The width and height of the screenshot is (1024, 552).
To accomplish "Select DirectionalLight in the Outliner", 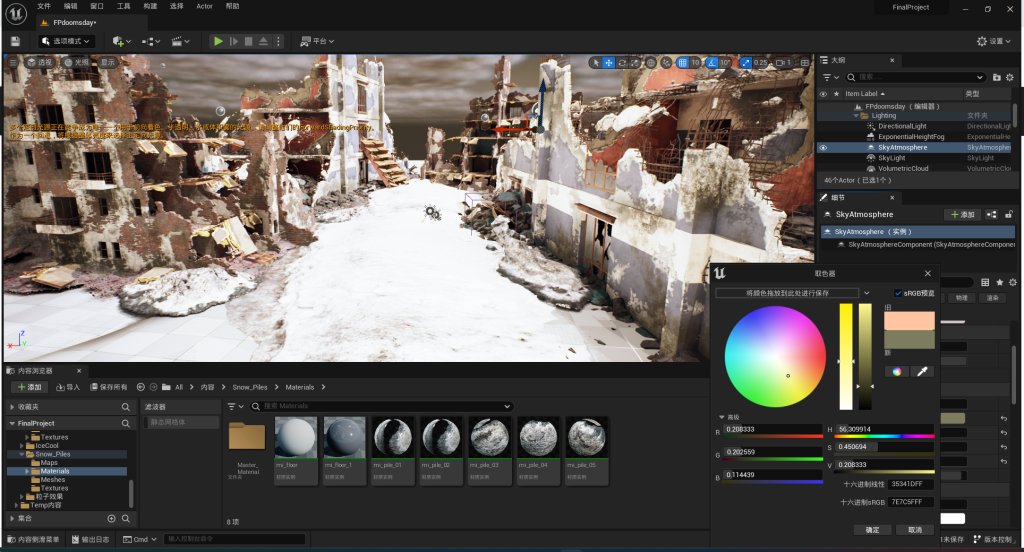I will pyautogui.click(x=902, y=126).
